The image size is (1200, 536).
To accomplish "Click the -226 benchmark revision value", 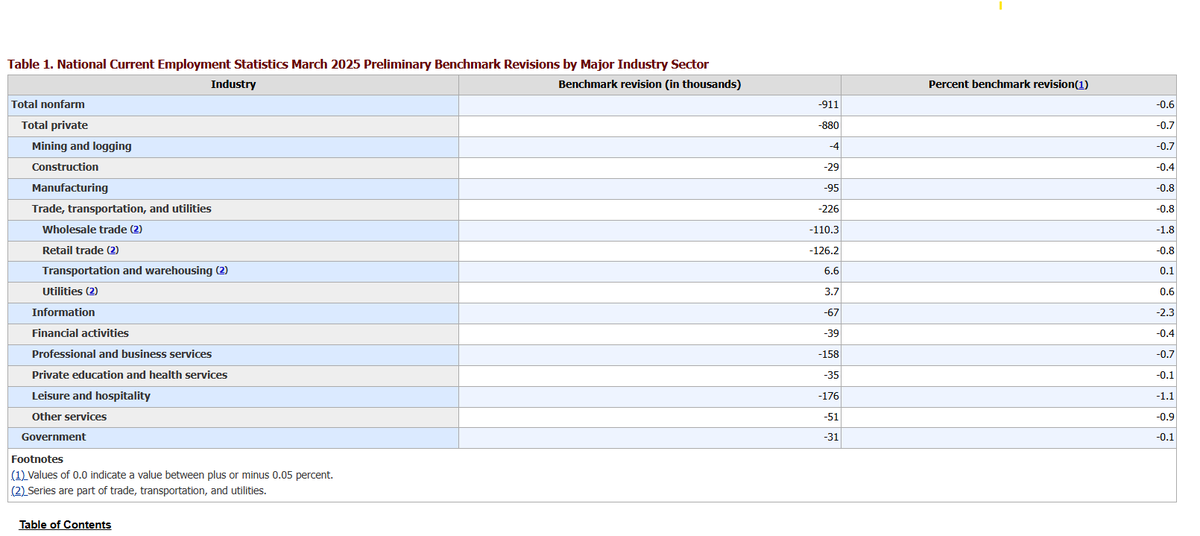I will pos(829,209).
